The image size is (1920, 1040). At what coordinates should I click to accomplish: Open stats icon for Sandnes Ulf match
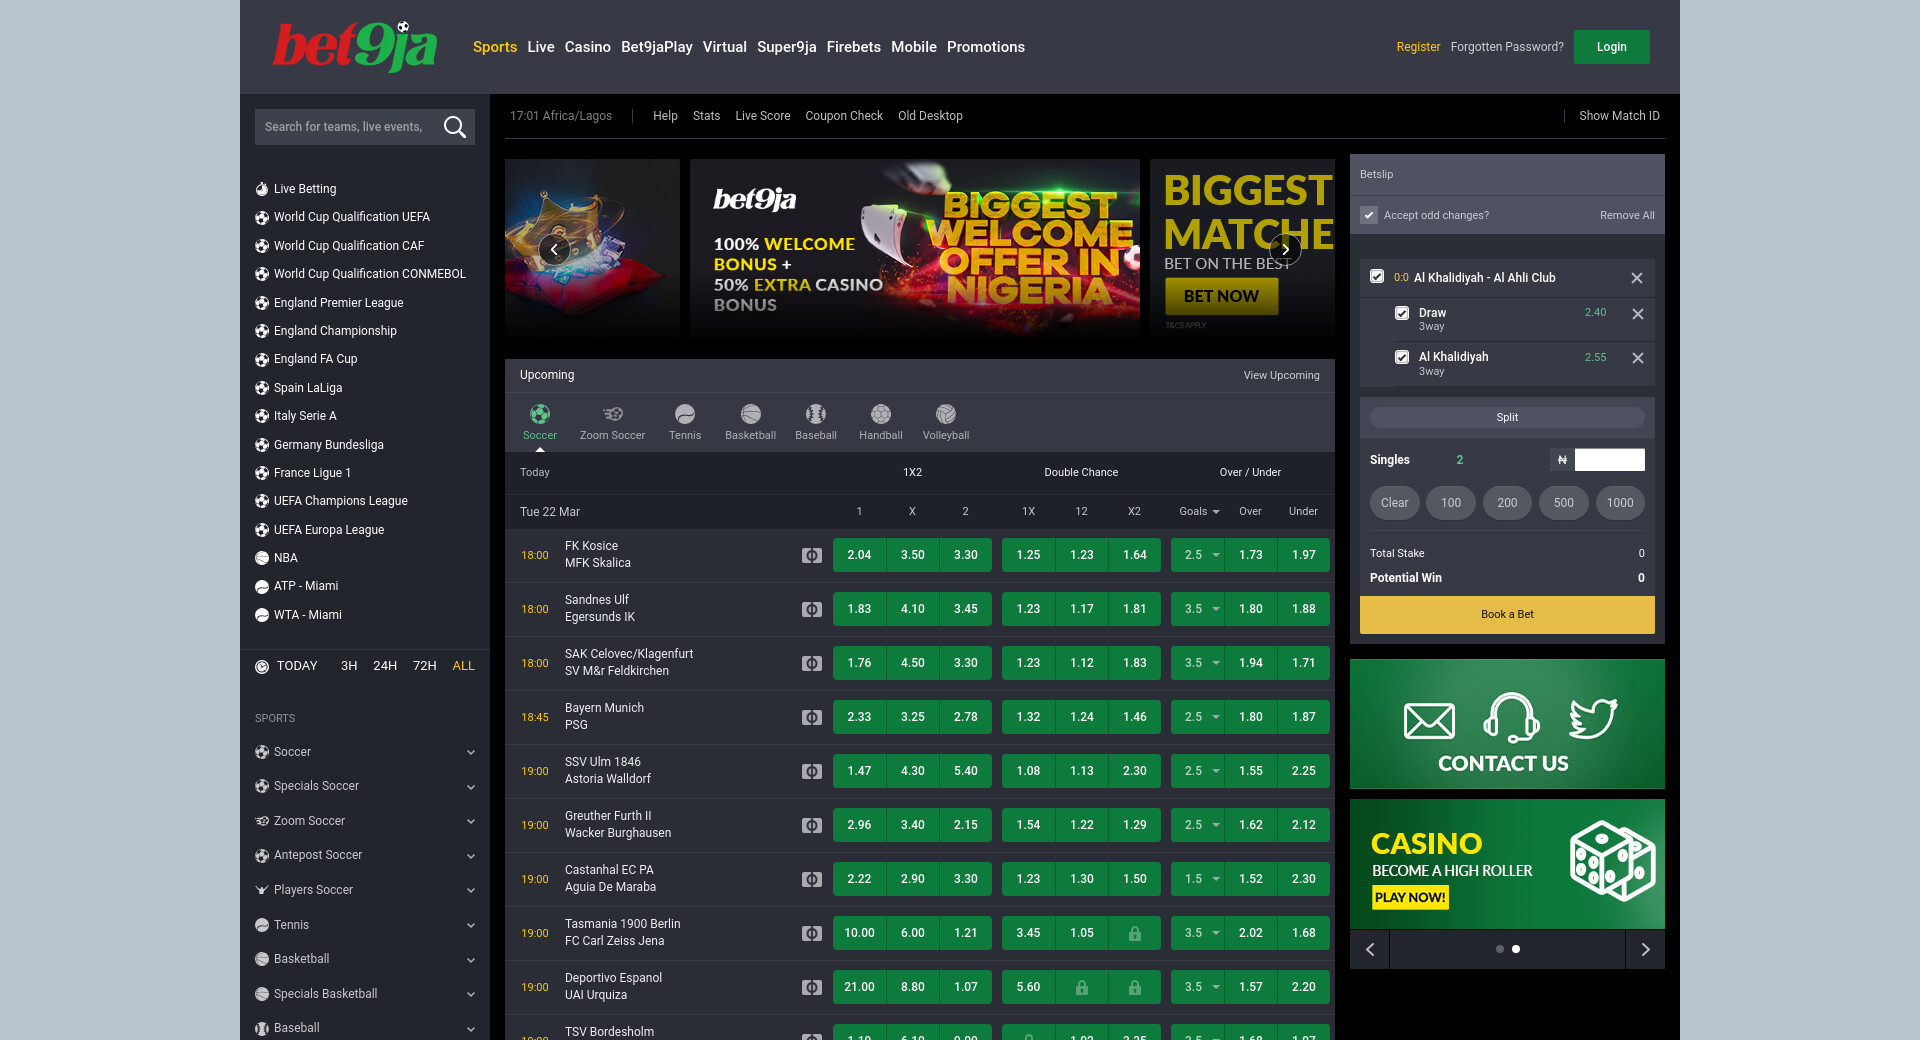(x=812, y=609)
